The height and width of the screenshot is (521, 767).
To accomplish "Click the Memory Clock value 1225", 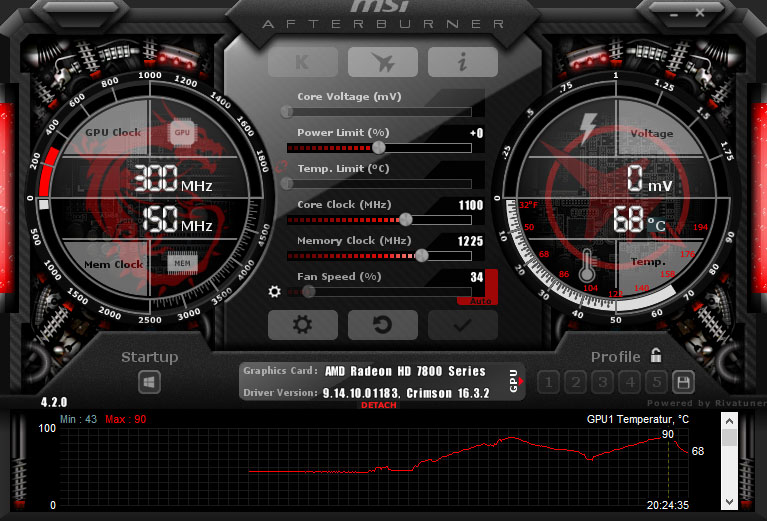I will coord(470,241).
